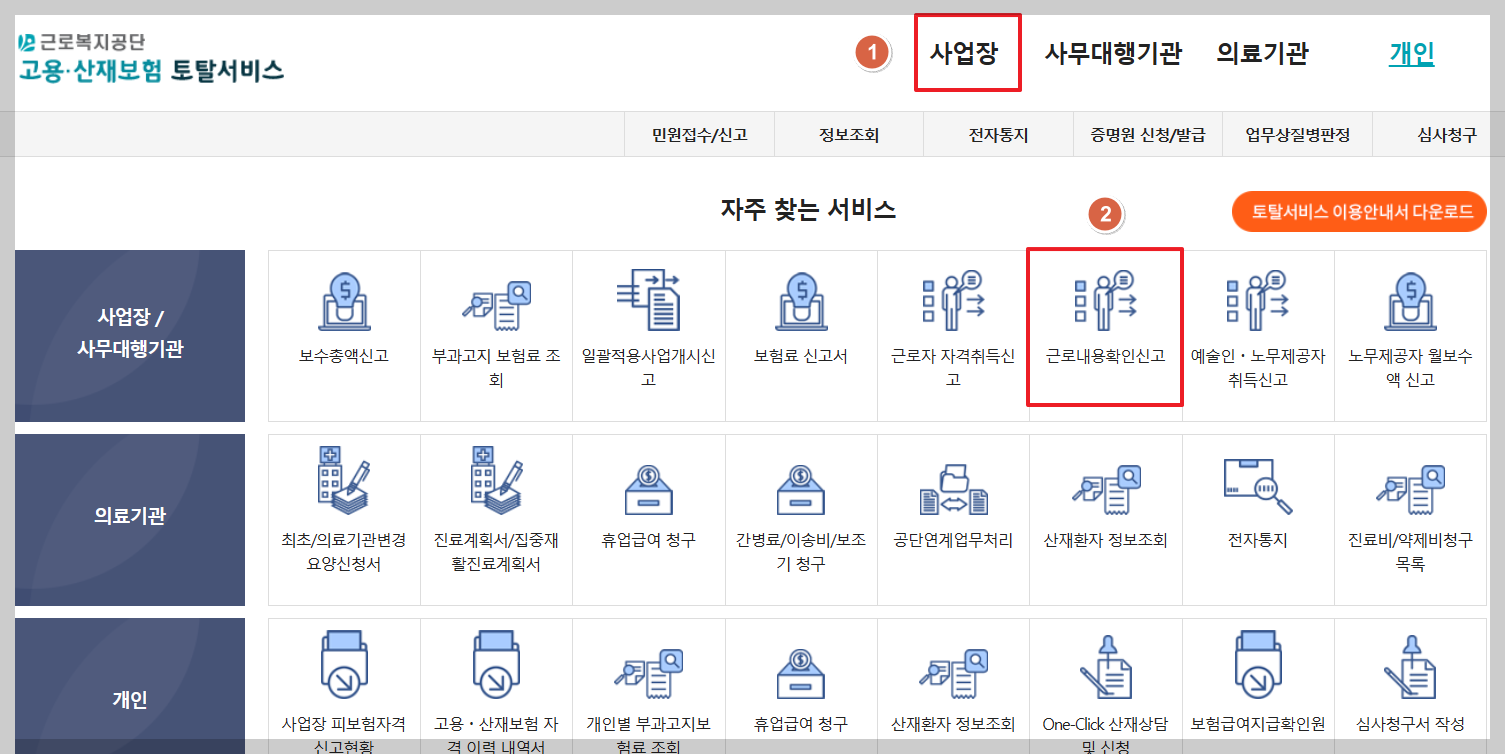Open the 개인 link at top right
This screenshot has width=1505, height=754.
point(1410,54)
